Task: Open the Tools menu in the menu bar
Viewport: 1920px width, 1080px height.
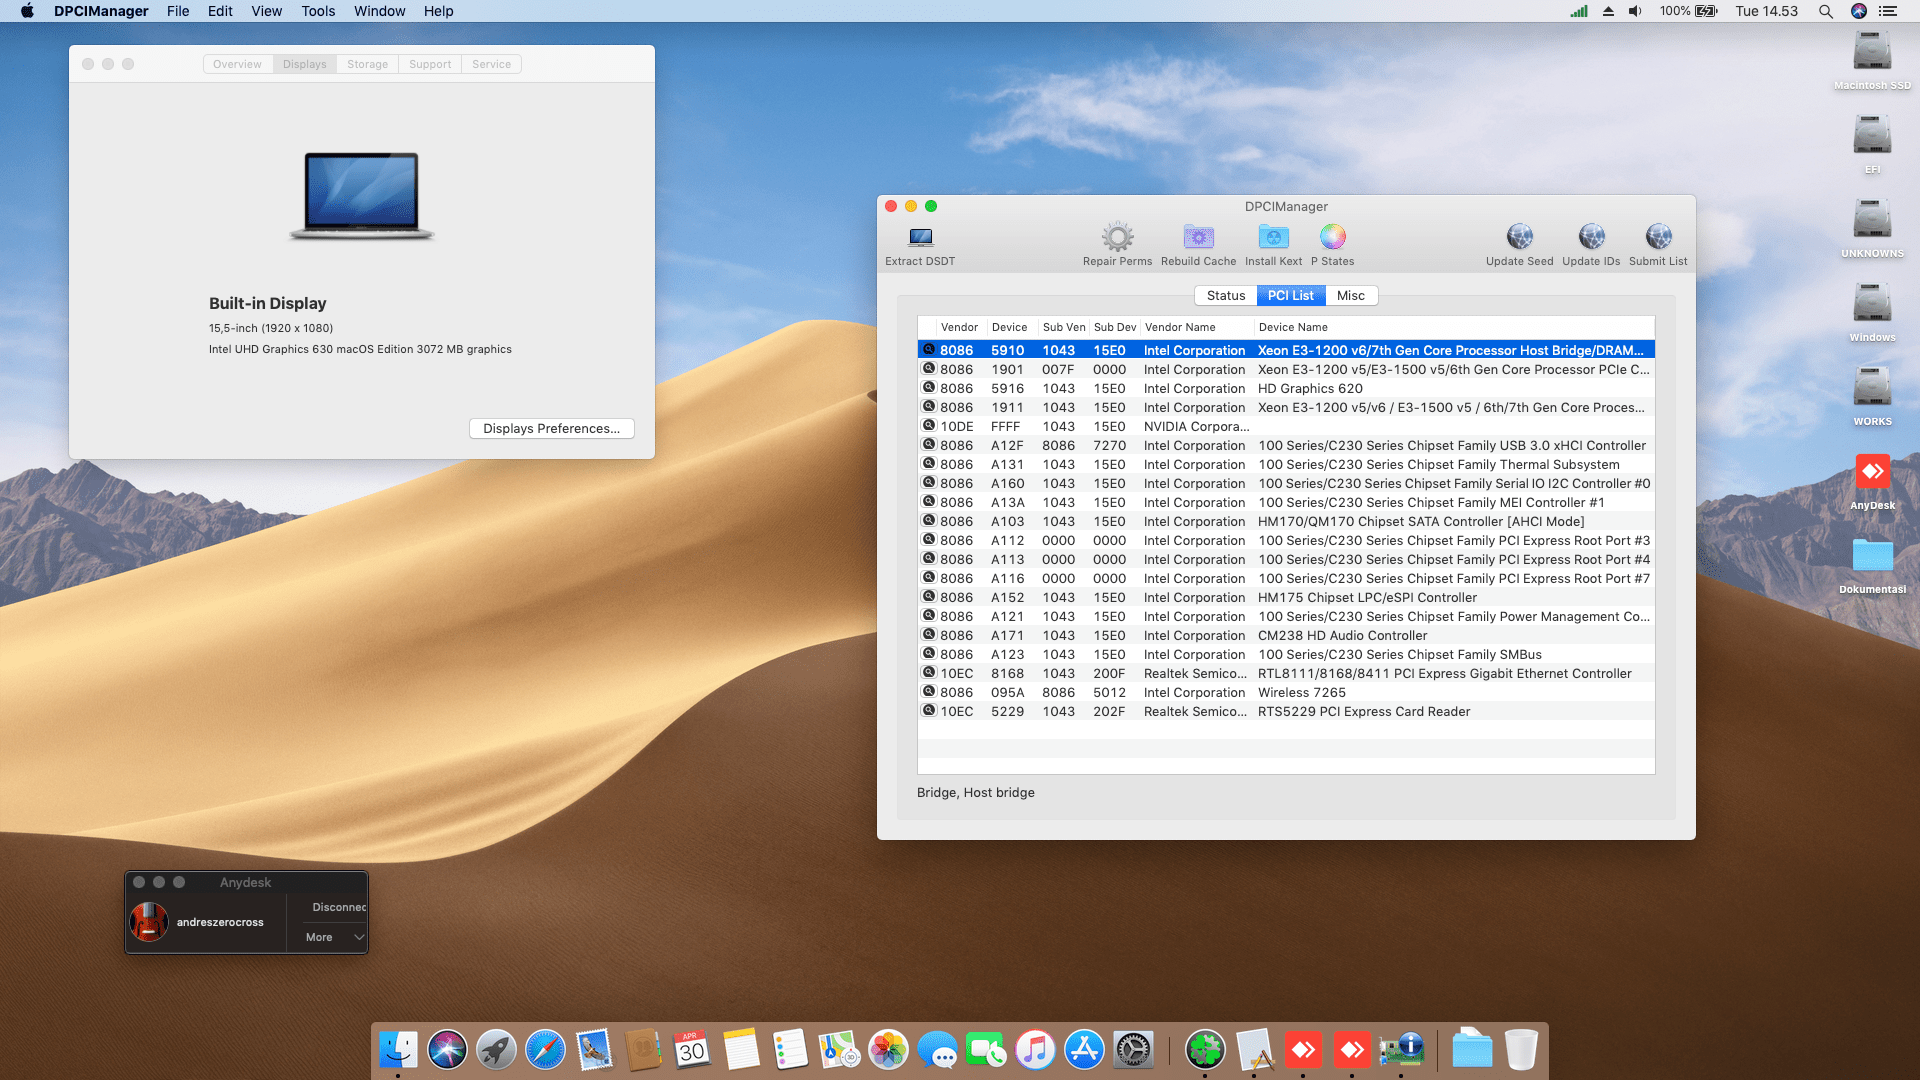Action: (318, 11)
